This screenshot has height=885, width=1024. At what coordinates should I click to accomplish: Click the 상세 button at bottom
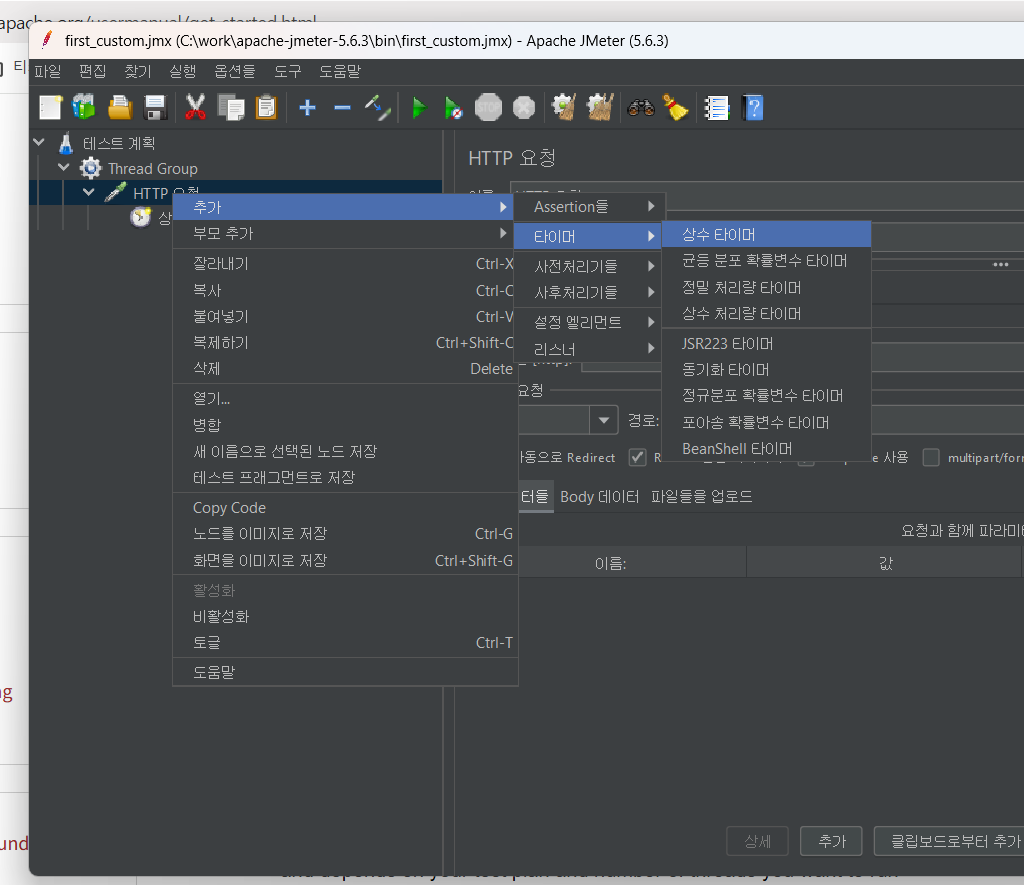tap(758, 841)
